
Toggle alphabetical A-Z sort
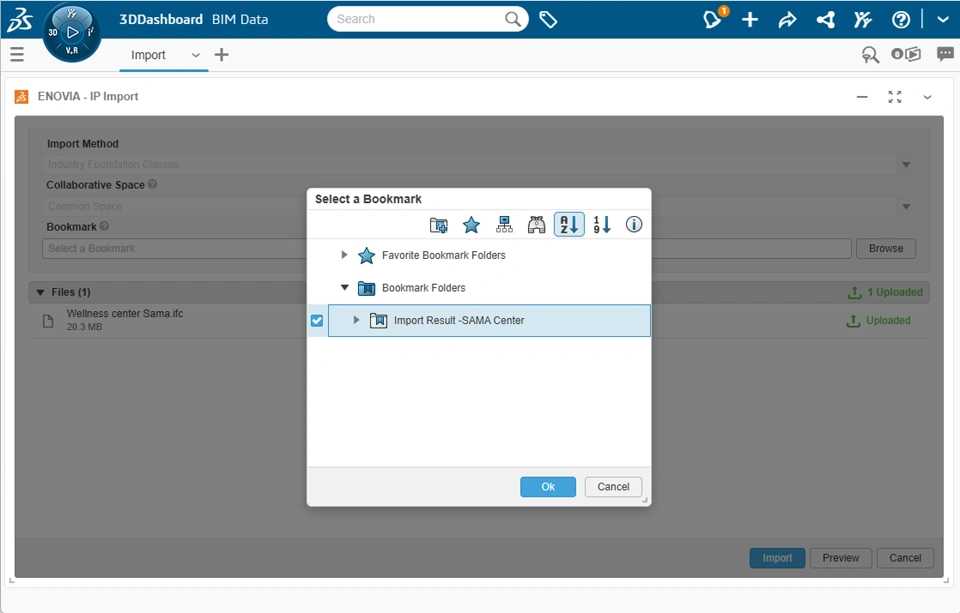(x=569, y=225)
